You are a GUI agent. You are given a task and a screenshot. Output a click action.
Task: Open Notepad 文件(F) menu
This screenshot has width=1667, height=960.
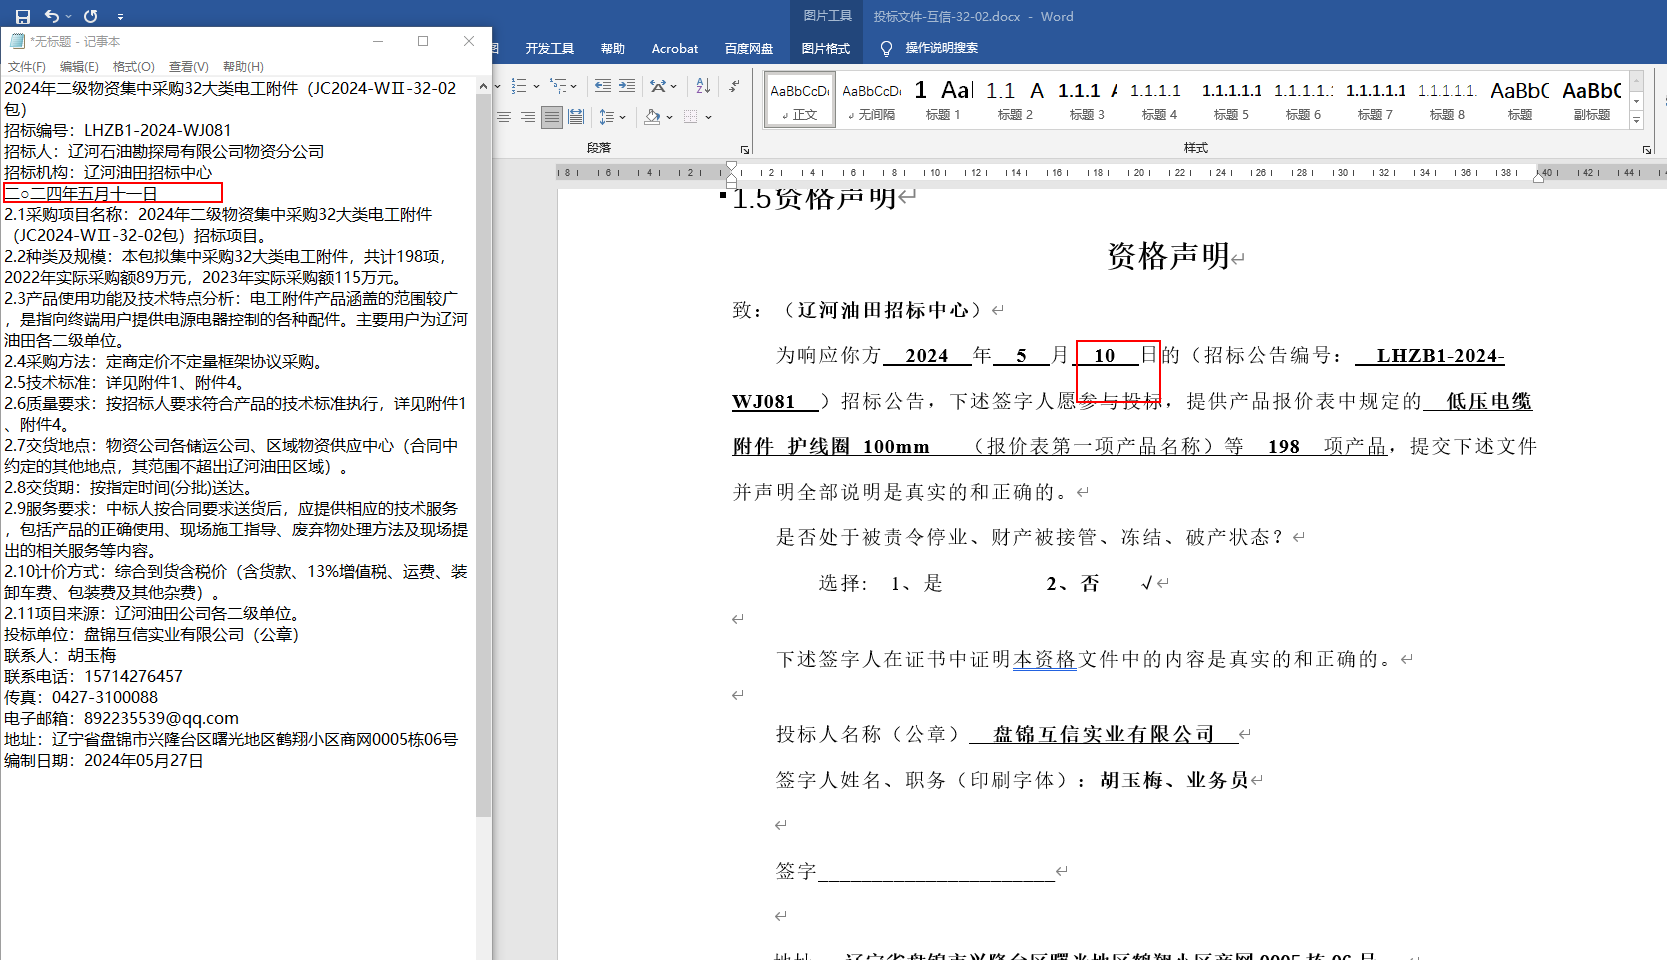(27, 67)
